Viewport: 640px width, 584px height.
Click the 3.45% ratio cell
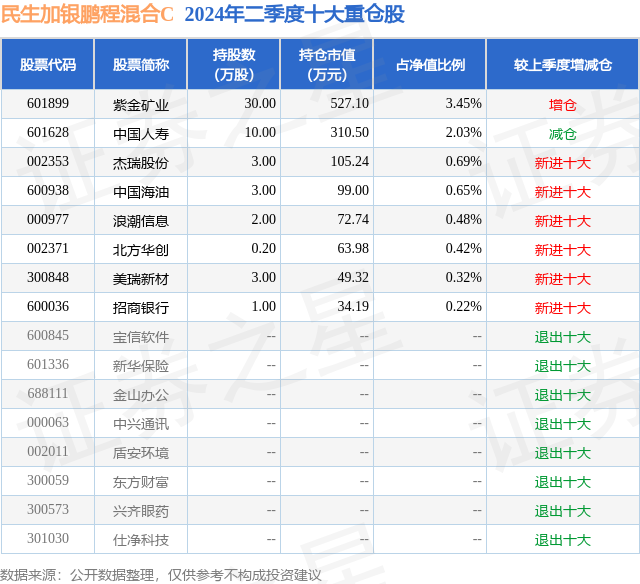(463, 104)
